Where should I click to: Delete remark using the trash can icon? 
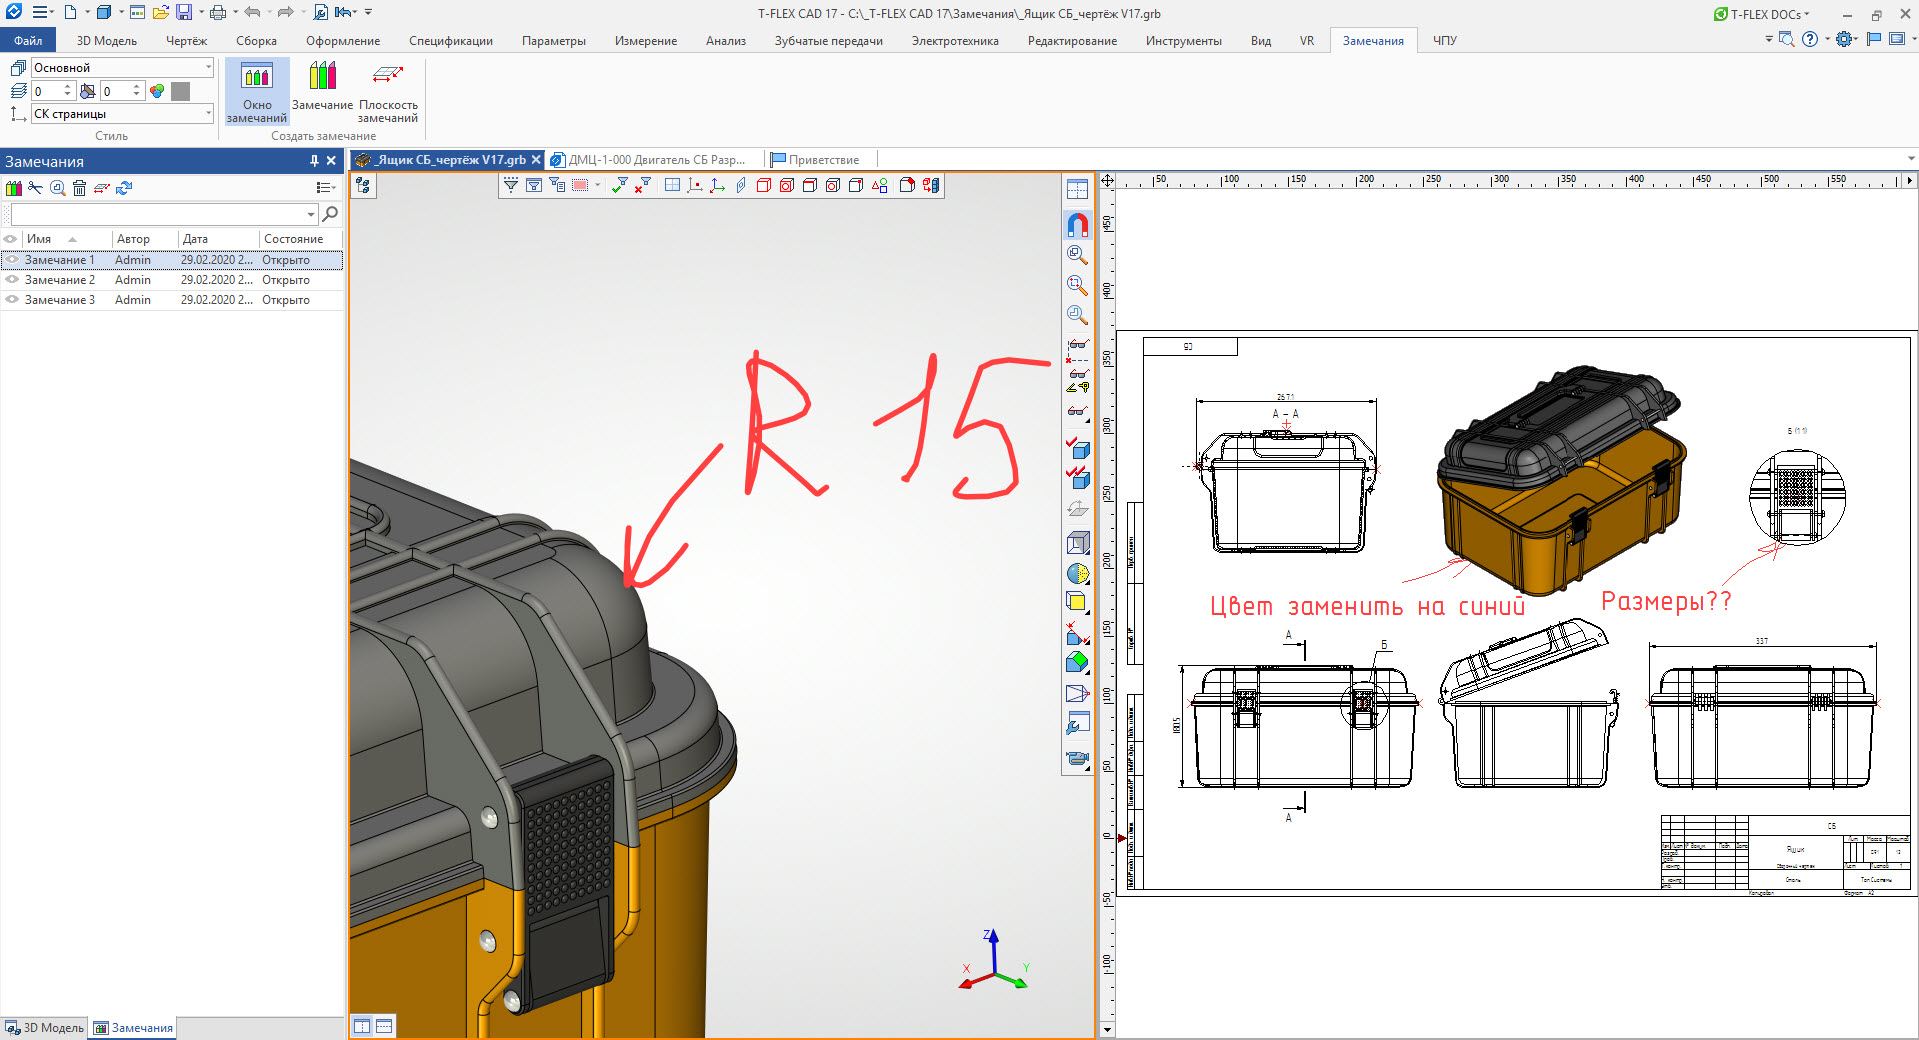tap(79, 188)
